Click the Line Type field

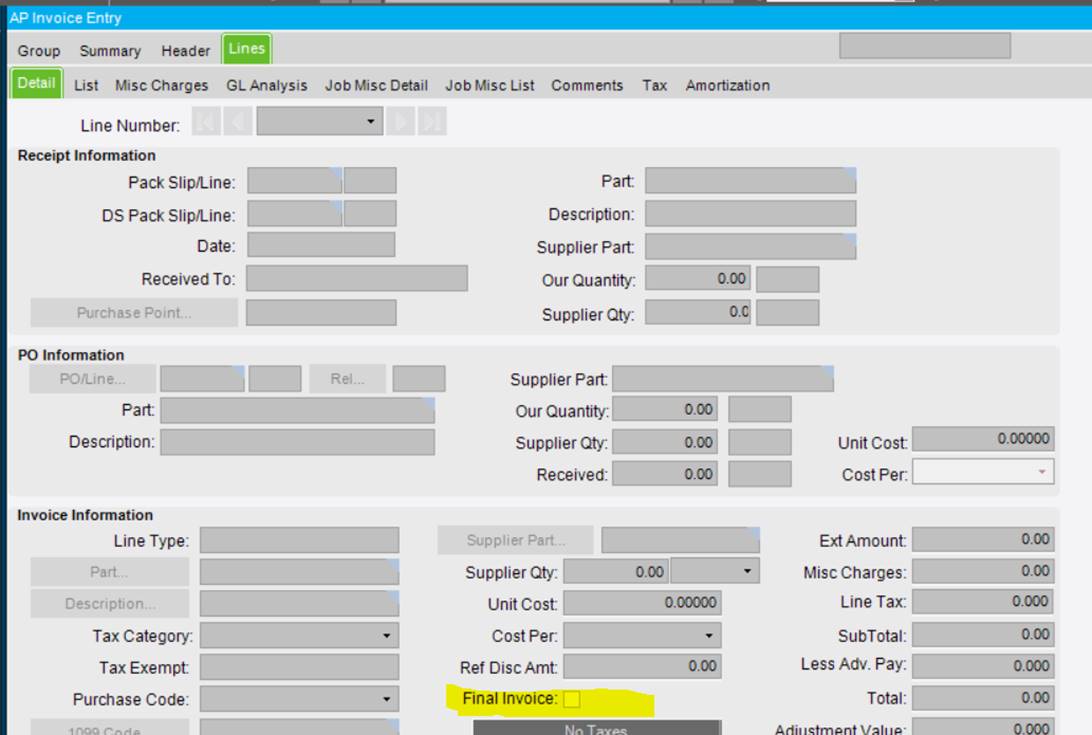(x=299, y=540)
